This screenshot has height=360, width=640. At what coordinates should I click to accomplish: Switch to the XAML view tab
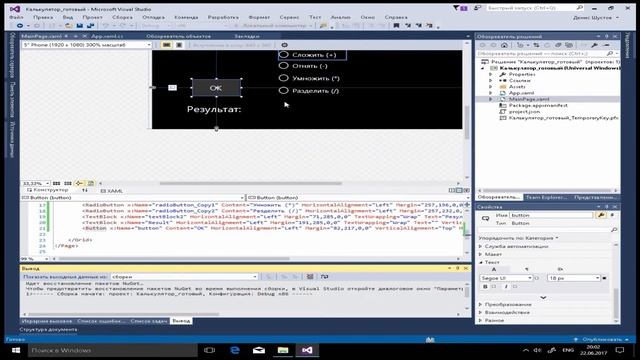(x=112, y=191)
